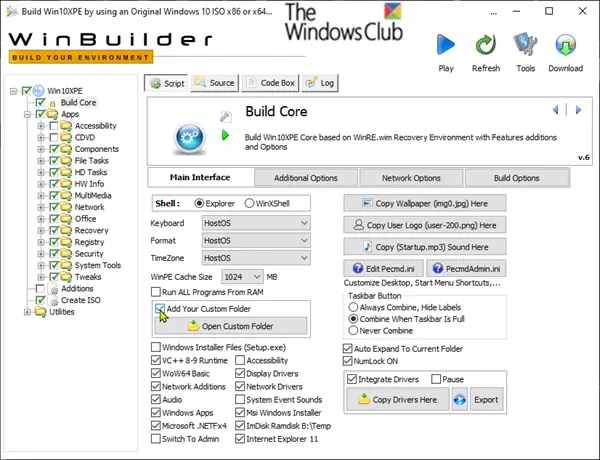Expand the Utilities tree node

coord(27,312)
